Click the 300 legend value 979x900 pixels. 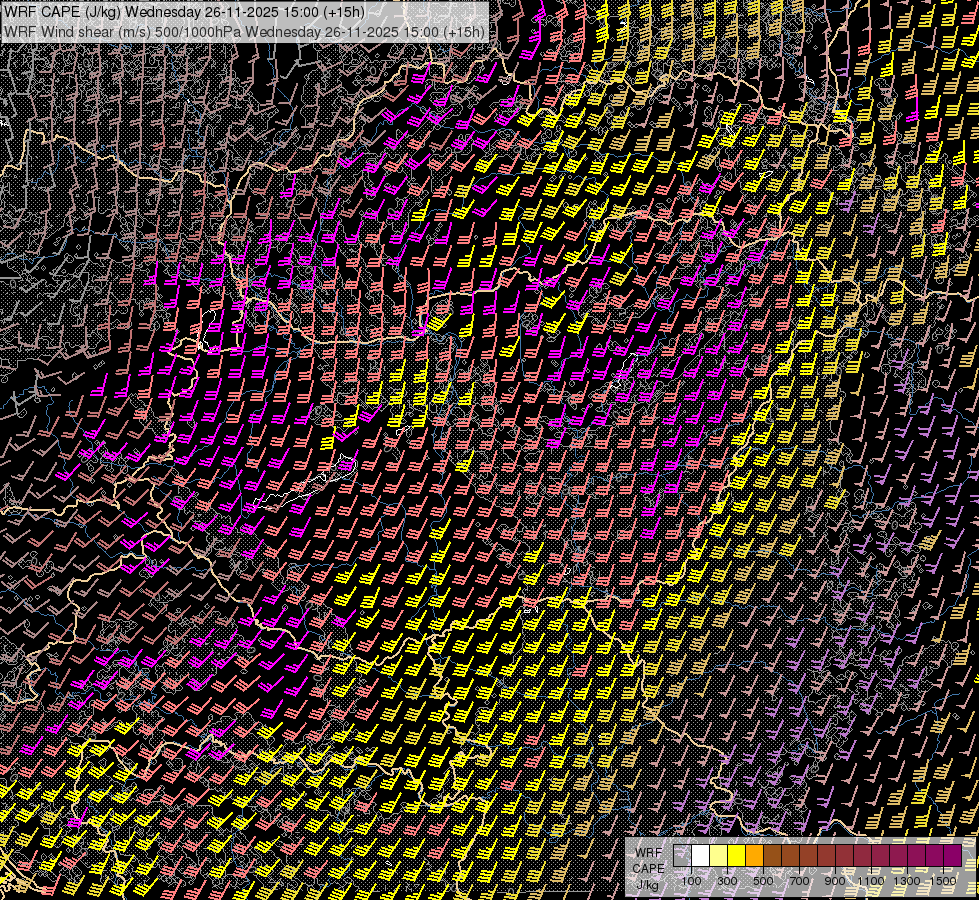727,881
